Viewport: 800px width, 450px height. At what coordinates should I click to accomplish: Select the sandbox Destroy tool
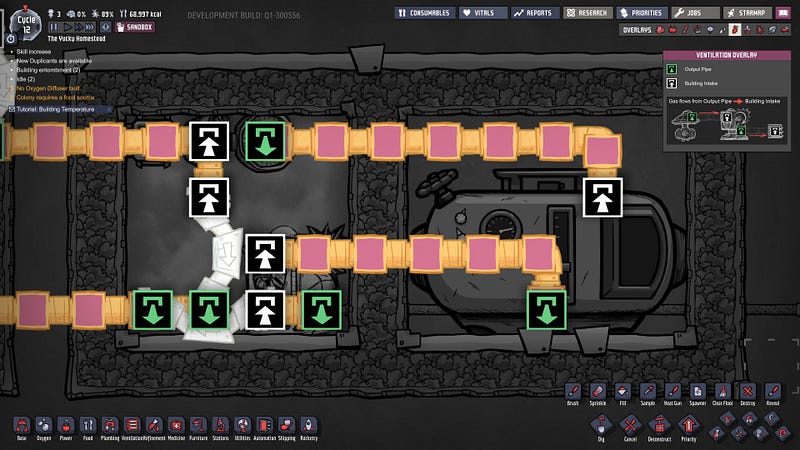[x=747, y=392]
